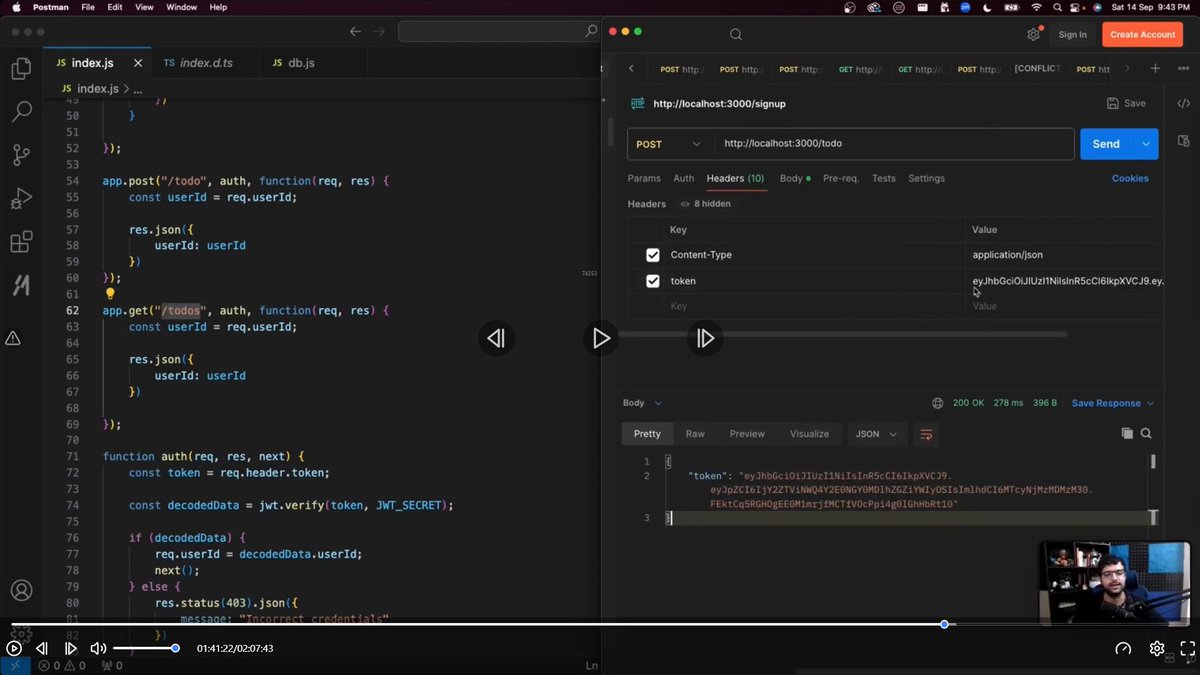
Task: Open the Tests request tab
Action: (884, 178)
